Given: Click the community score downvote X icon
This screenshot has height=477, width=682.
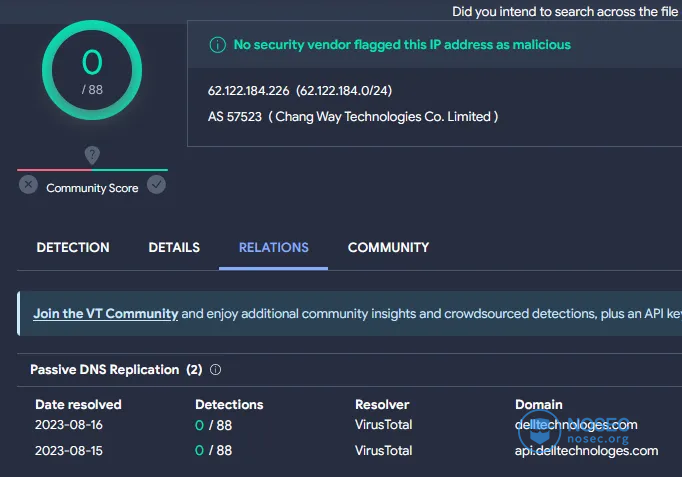Looking at the screenshot, I should coord(28,185).
